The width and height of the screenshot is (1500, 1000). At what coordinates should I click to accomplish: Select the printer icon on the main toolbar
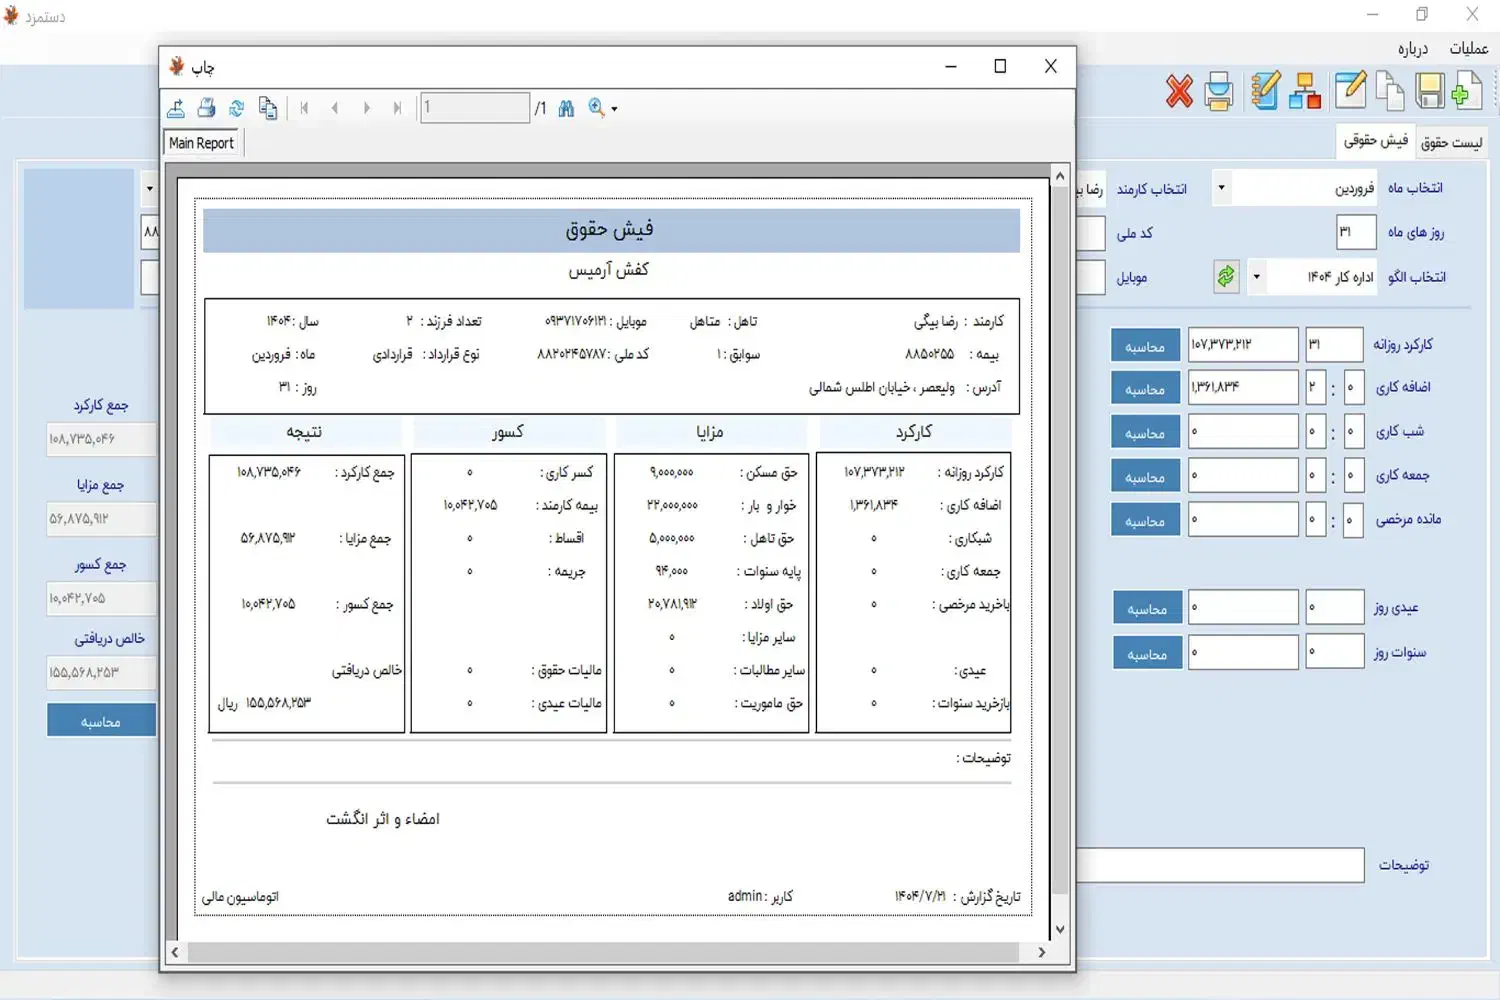(1219, 91)
